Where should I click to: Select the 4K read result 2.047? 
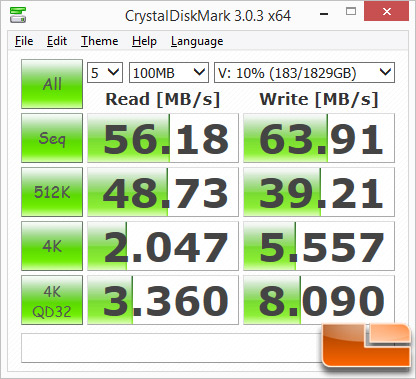click(x=163, y=246)
